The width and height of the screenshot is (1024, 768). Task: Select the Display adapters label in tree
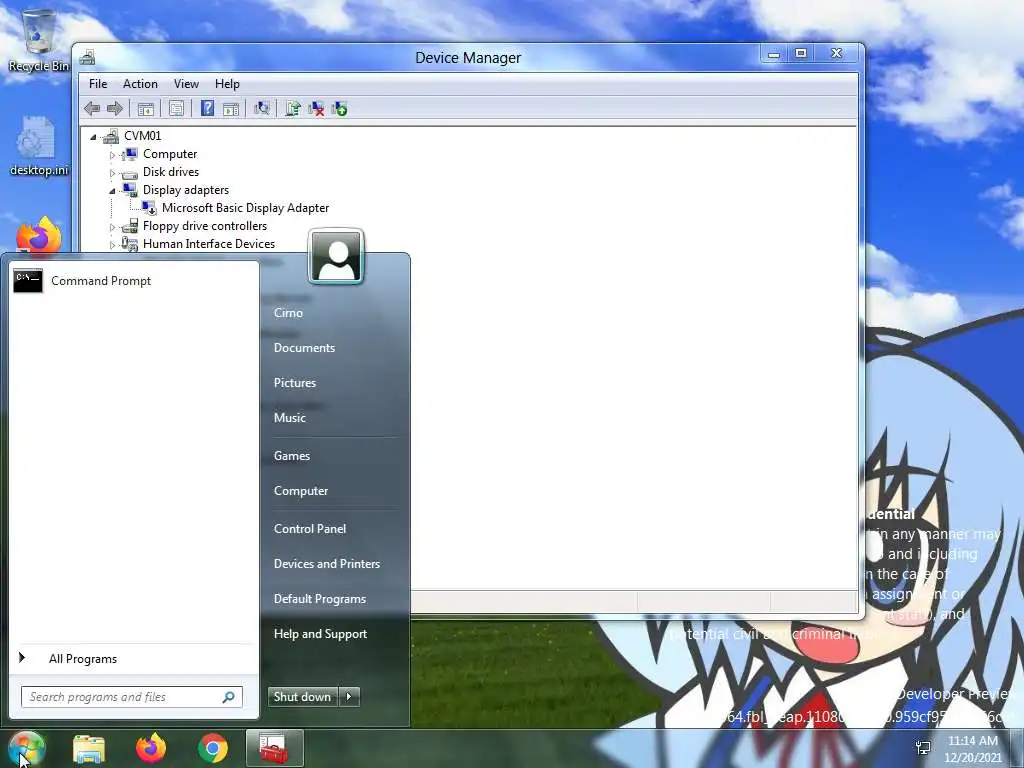coord(185,190)
